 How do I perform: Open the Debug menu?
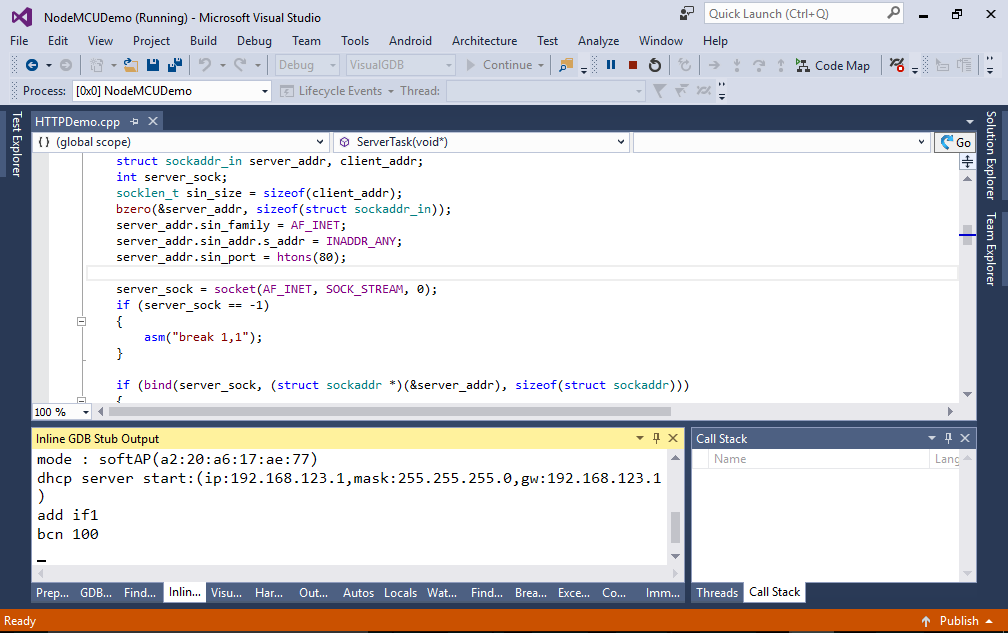tap(254, 40)
